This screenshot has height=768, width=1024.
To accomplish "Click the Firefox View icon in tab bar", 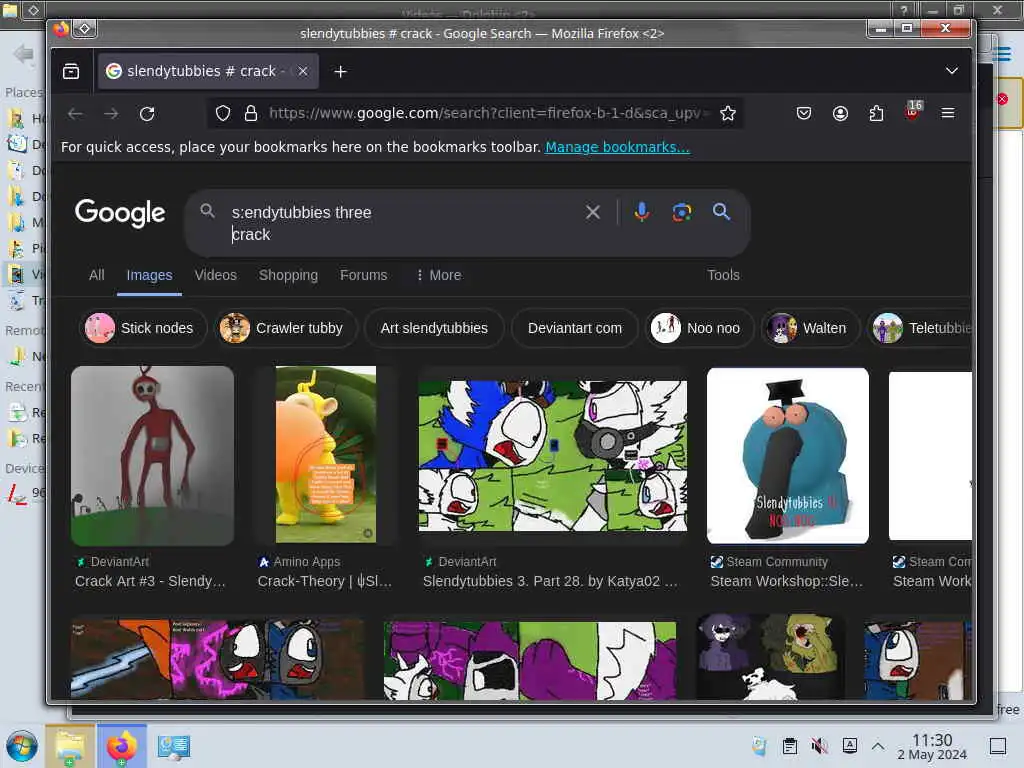I will pos(71,71).
